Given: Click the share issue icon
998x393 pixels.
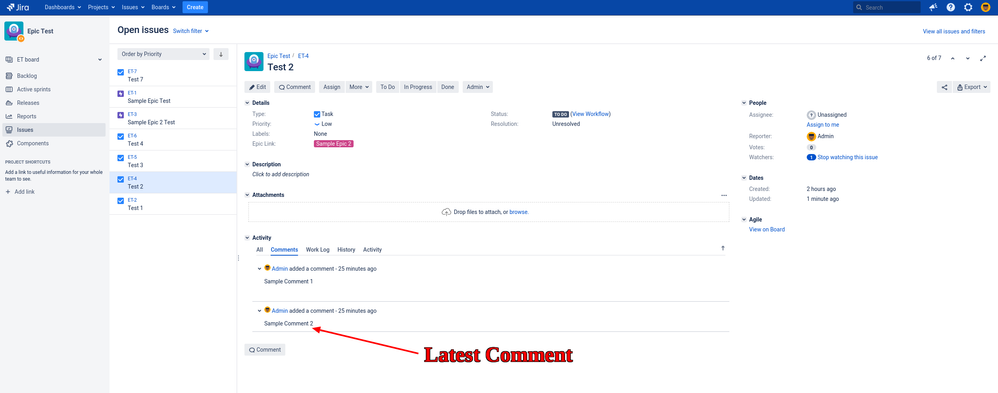Looking at the screenshot, I should pyautogui.click(x=944, y=87).
